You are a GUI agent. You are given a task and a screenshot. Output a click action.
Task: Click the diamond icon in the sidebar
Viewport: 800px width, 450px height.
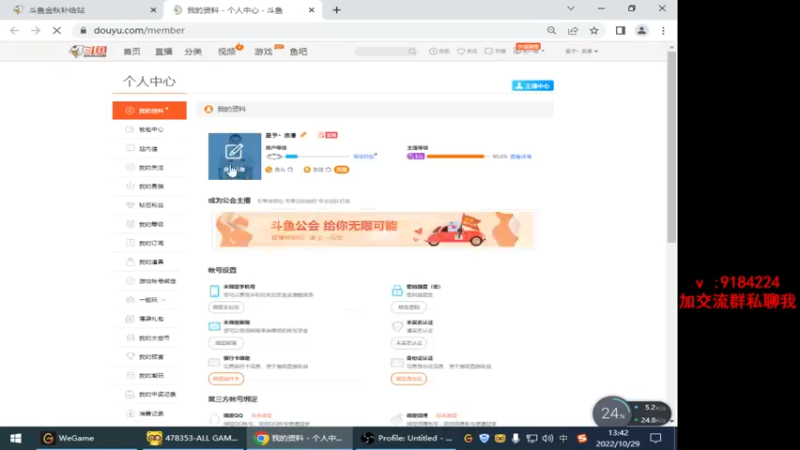pyautogui.click(x=130, y=205)
